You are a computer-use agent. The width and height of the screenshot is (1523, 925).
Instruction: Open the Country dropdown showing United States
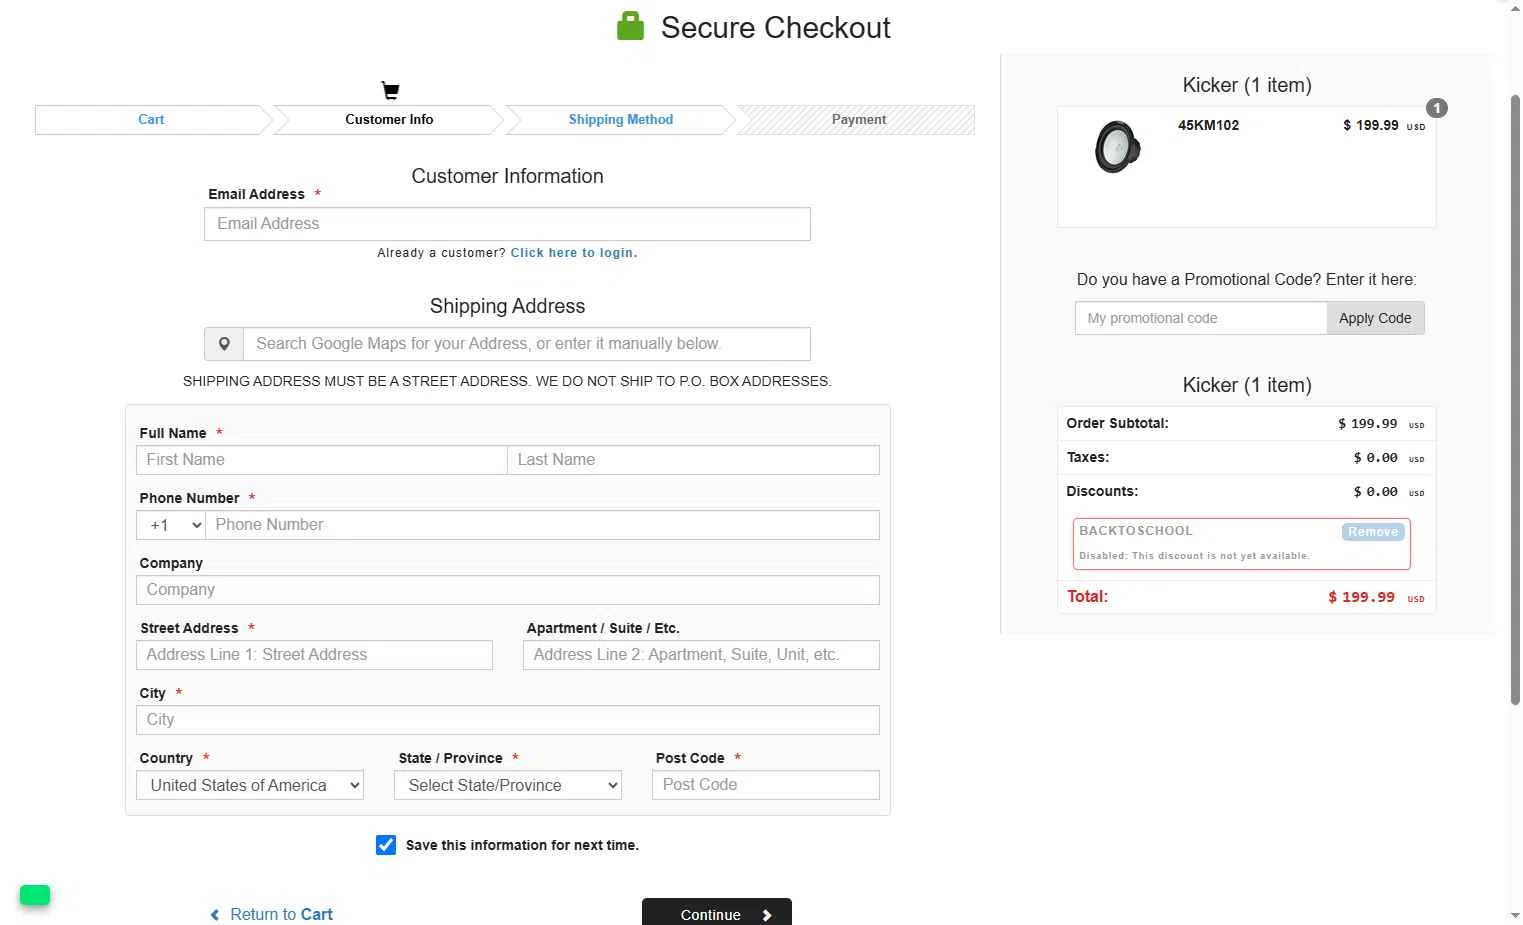click(x=250, y=785)
